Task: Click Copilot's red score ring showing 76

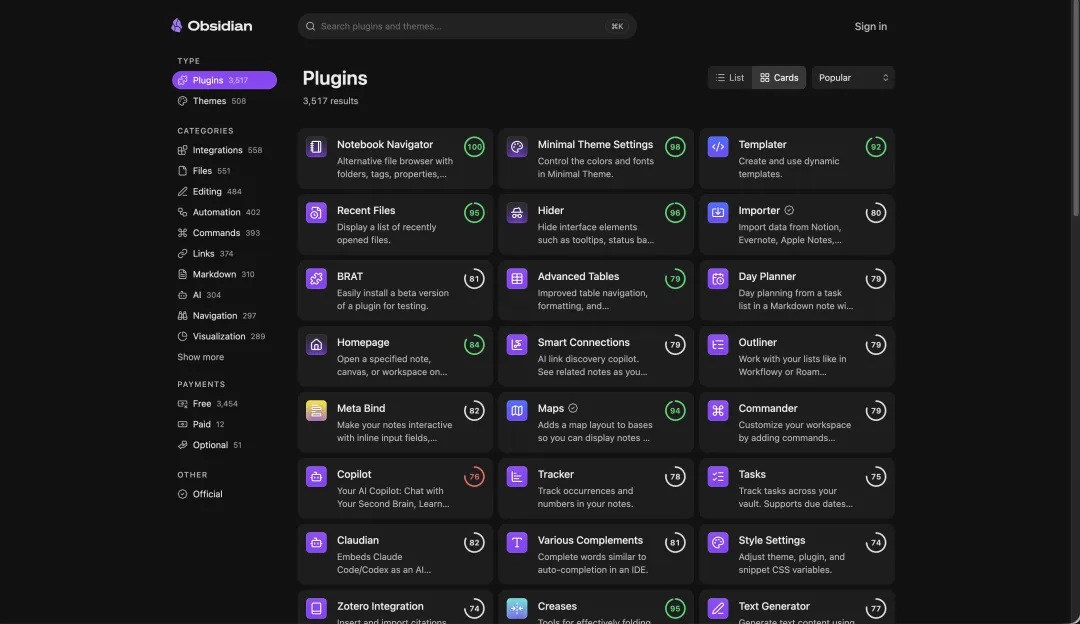Action: click(x=474, y=477)
